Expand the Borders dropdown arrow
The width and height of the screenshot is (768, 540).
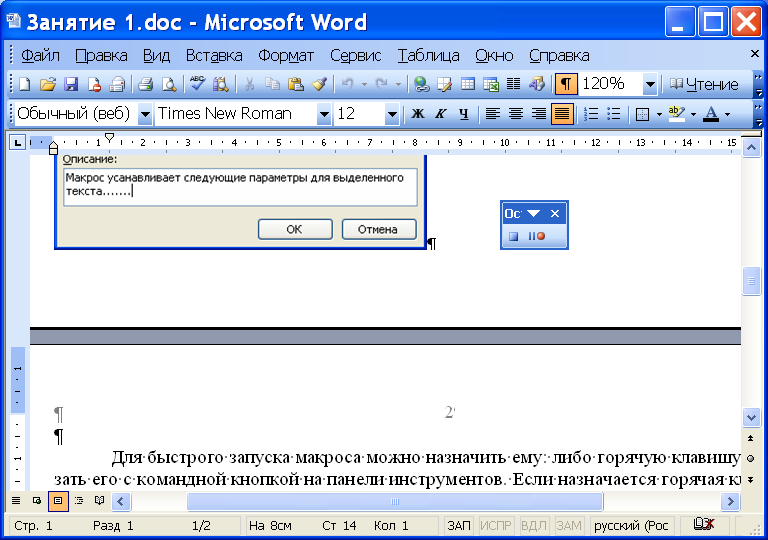(659, 114)
